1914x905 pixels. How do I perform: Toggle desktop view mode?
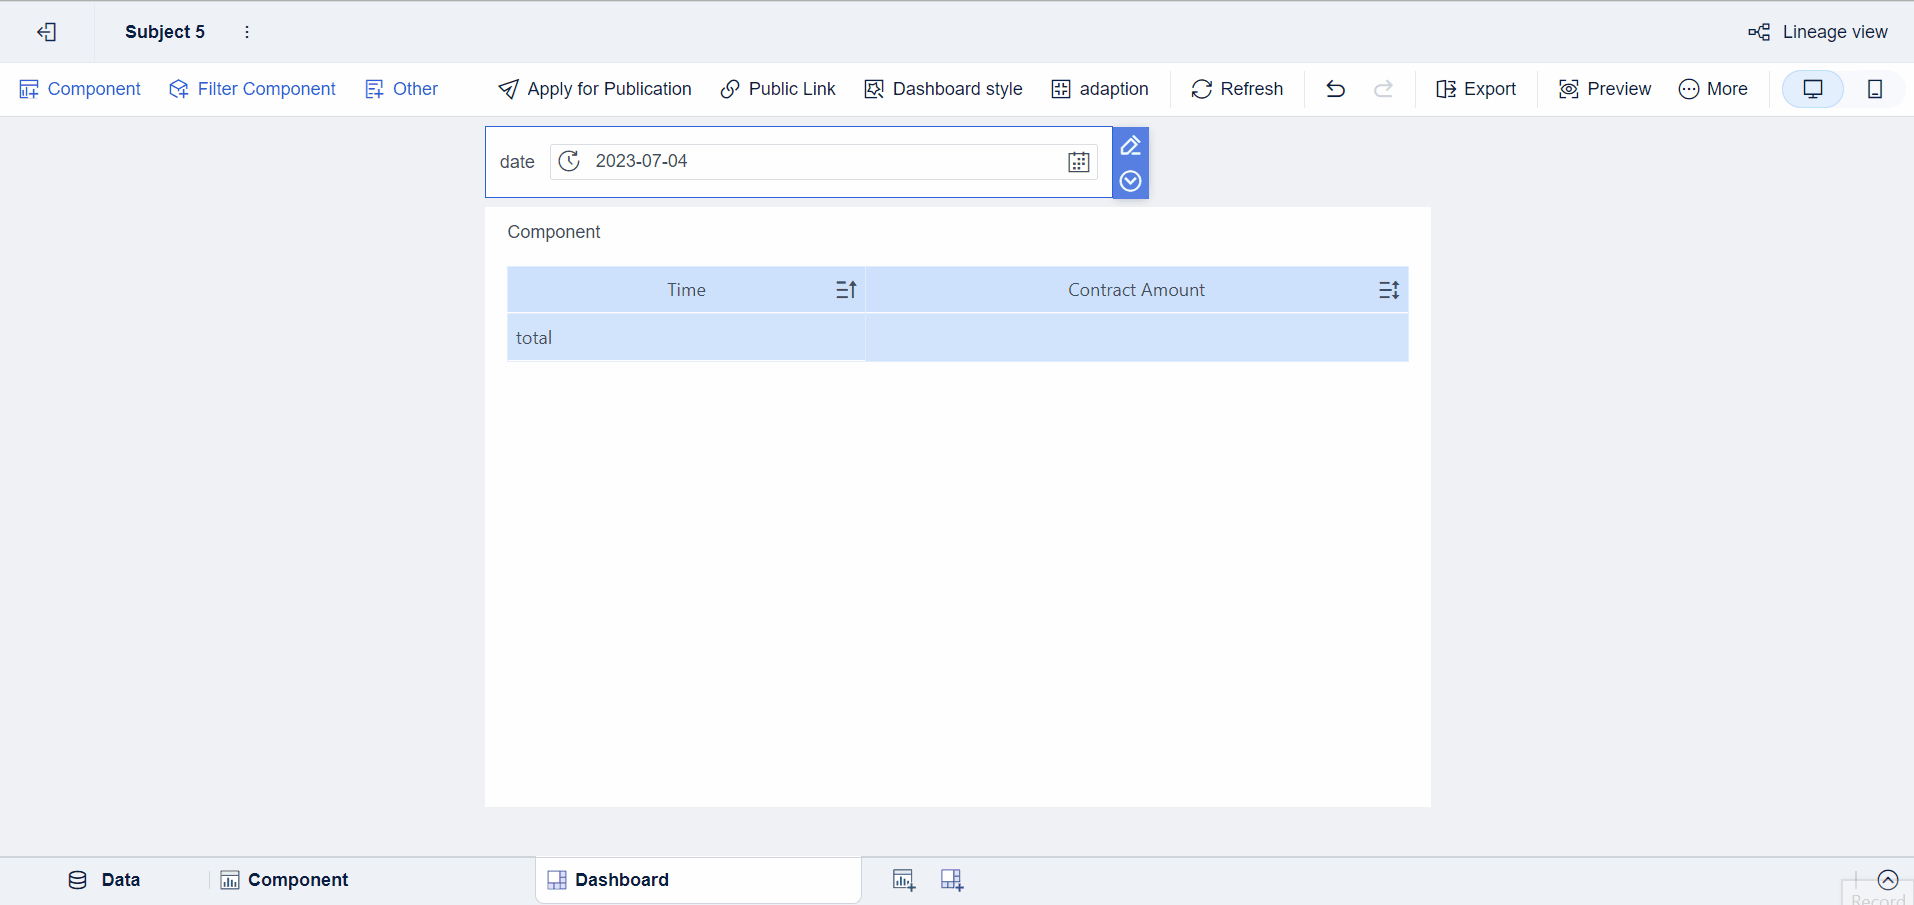(1812, 89)
